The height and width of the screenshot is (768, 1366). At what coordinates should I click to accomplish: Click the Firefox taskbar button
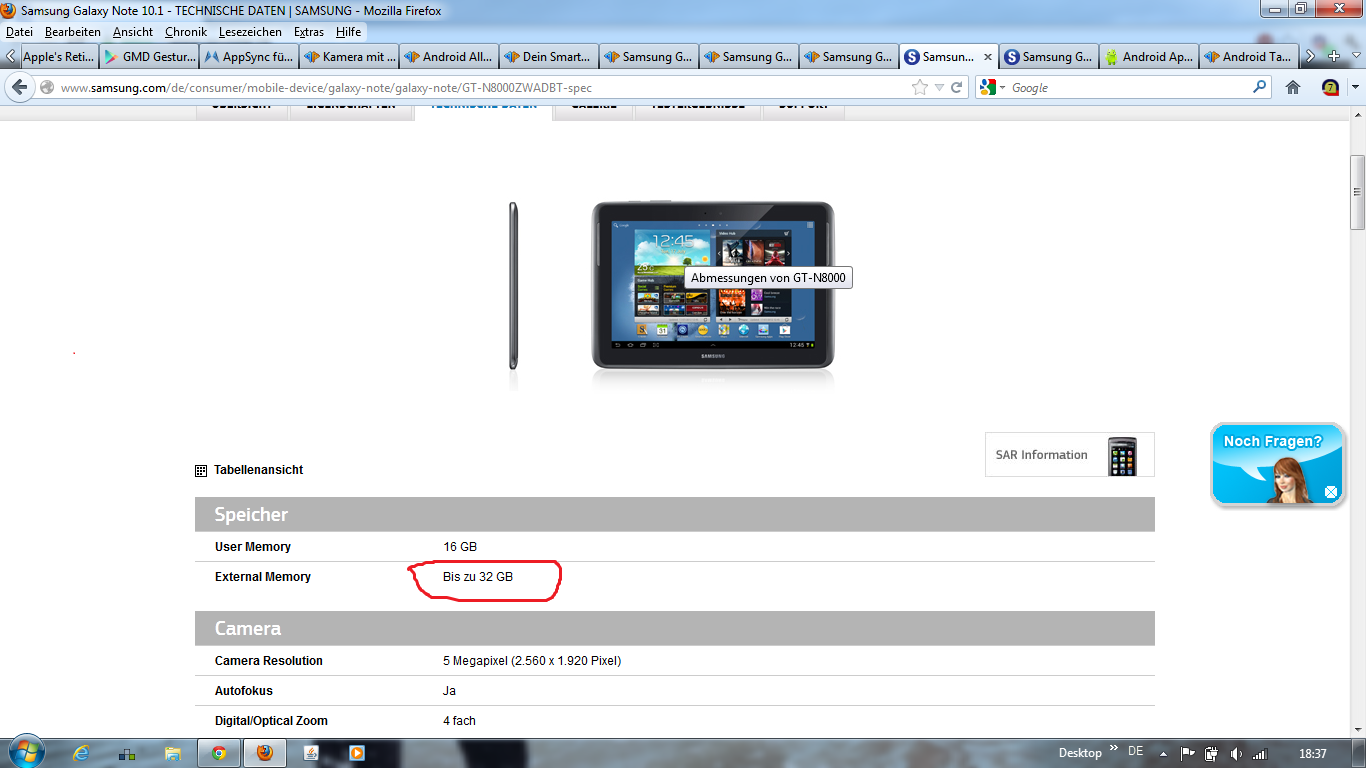click(x=265, y=753)
